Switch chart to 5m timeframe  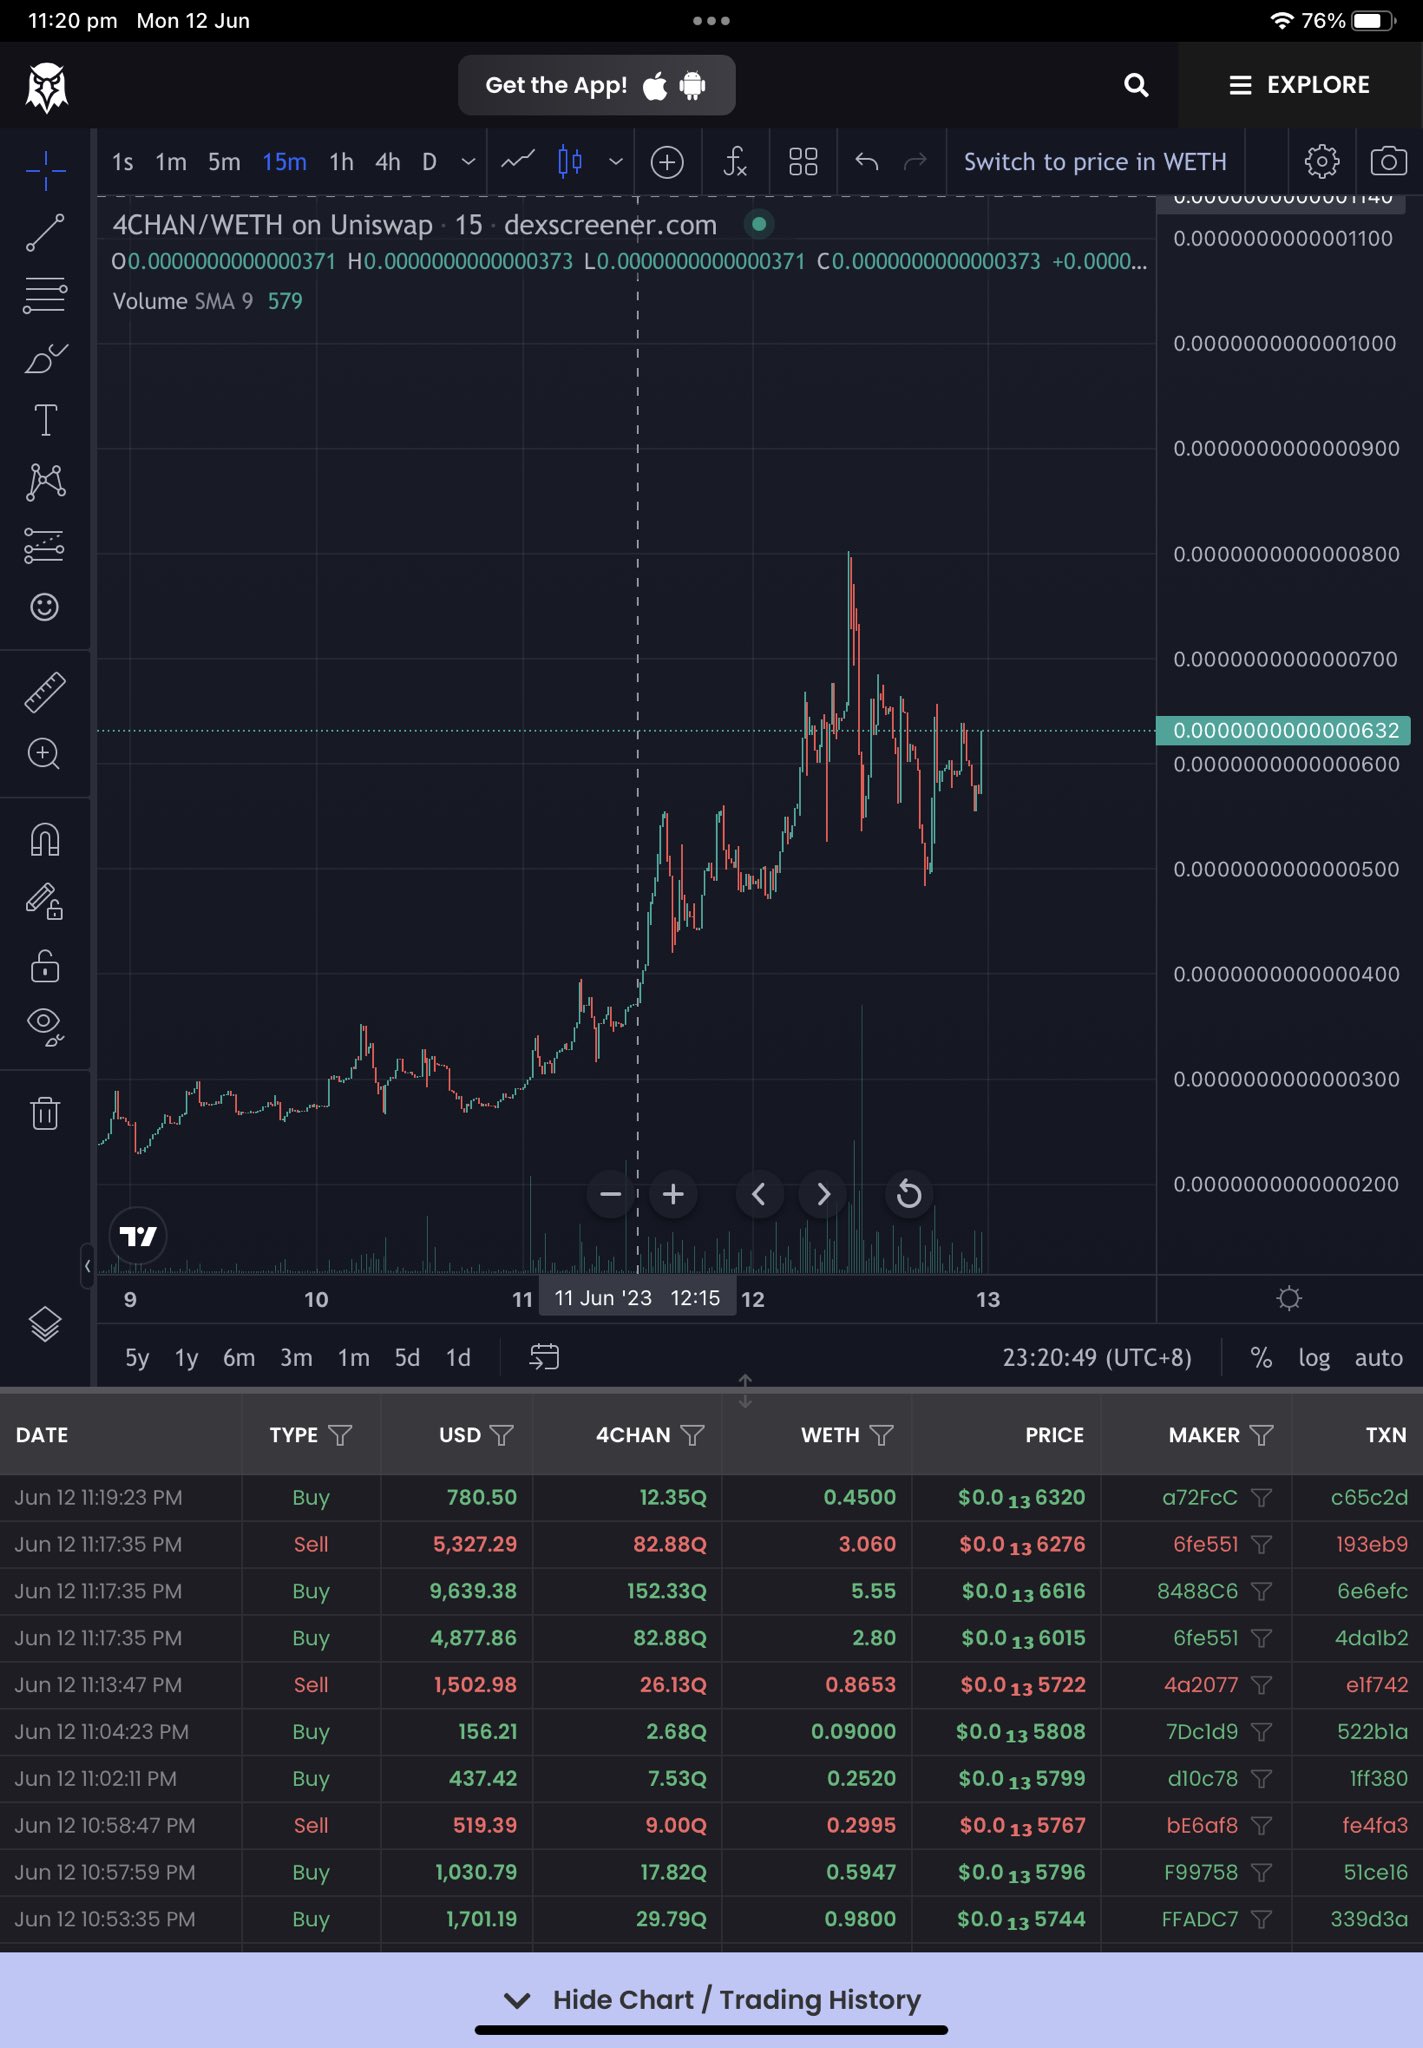[x=224, y=162]
